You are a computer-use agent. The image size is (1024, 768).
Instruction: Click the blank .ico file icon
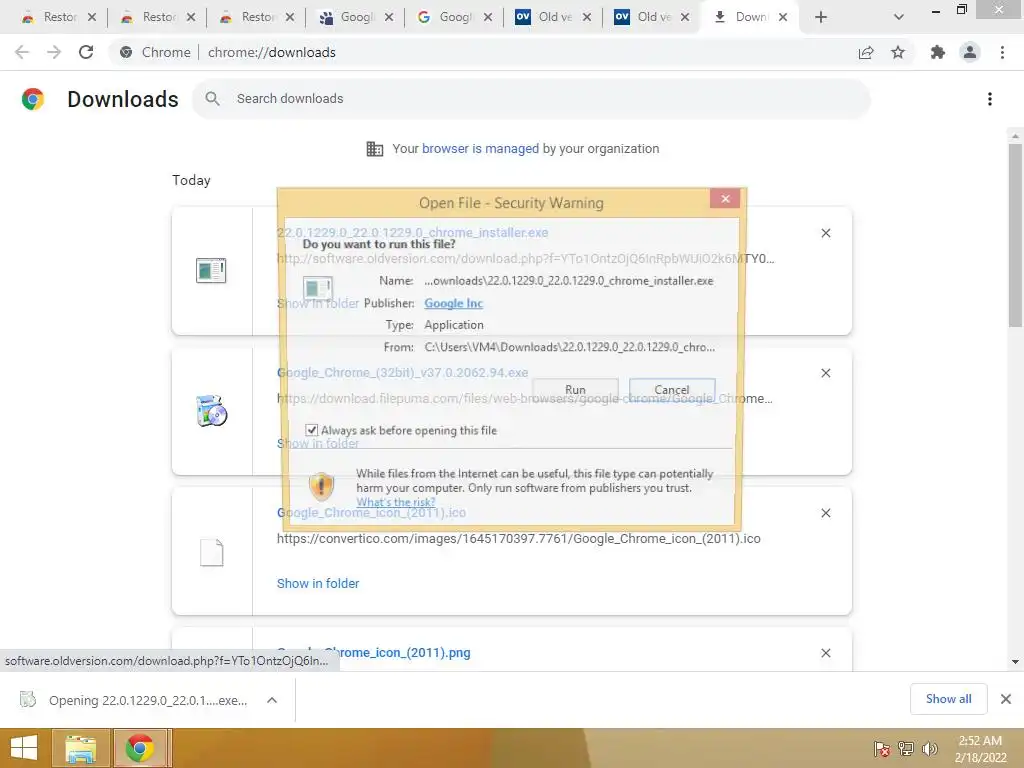(x=212, y=552)
